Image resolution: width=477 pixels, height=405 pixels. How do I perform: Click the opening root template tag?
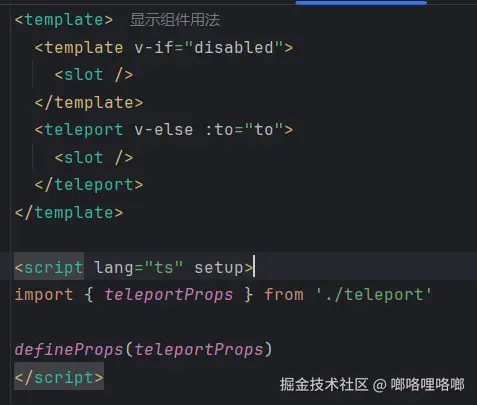[64, 20]
